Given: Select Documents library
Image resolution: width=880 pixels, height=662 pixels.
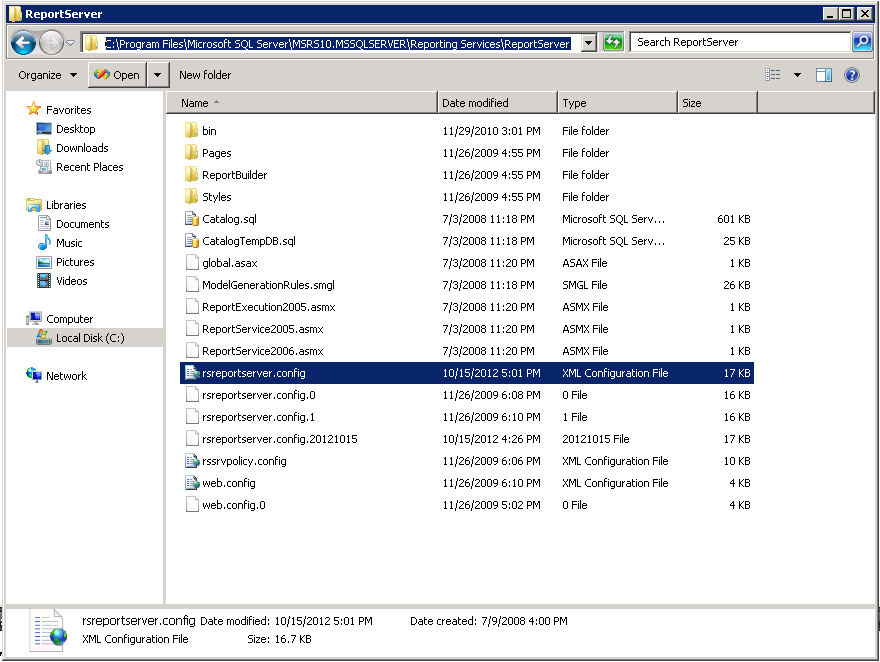Looking at the screenshot, I should [x=82, y=224].
